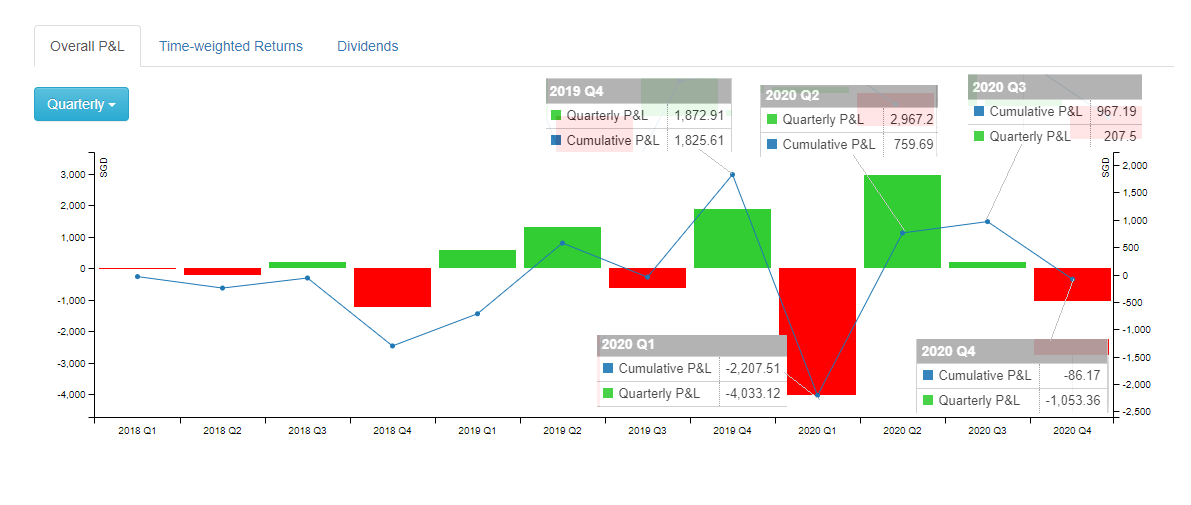Viewport: 1191px width, 505px height.
Task: Click the large 2020 Q1 red bar
Action: 817,331
